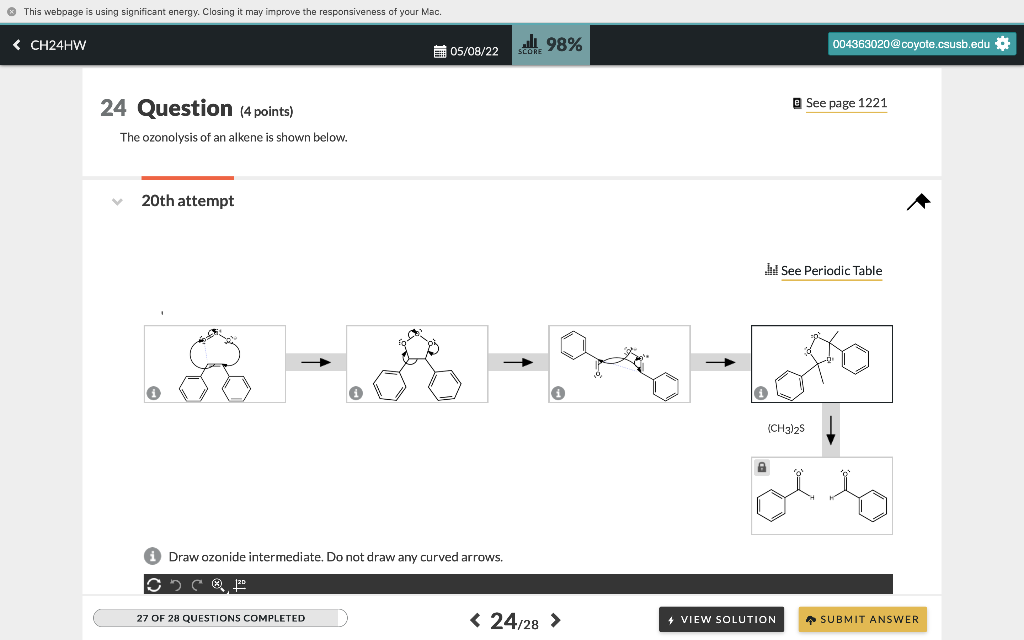Click the zoom-reset magnifier icon in drawing toolbar
The image size is (1024, 640).
217,584
